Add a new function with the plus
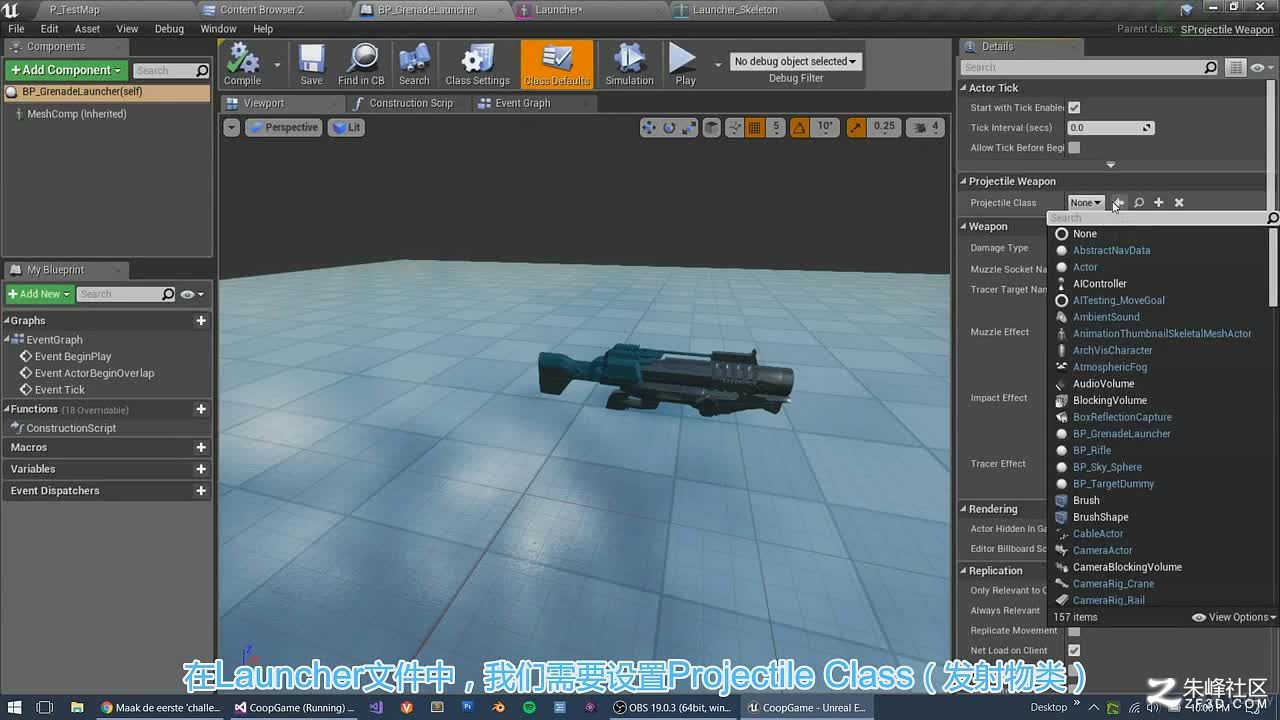Viewport: 1280px width, 720px height. click(201, 409)
